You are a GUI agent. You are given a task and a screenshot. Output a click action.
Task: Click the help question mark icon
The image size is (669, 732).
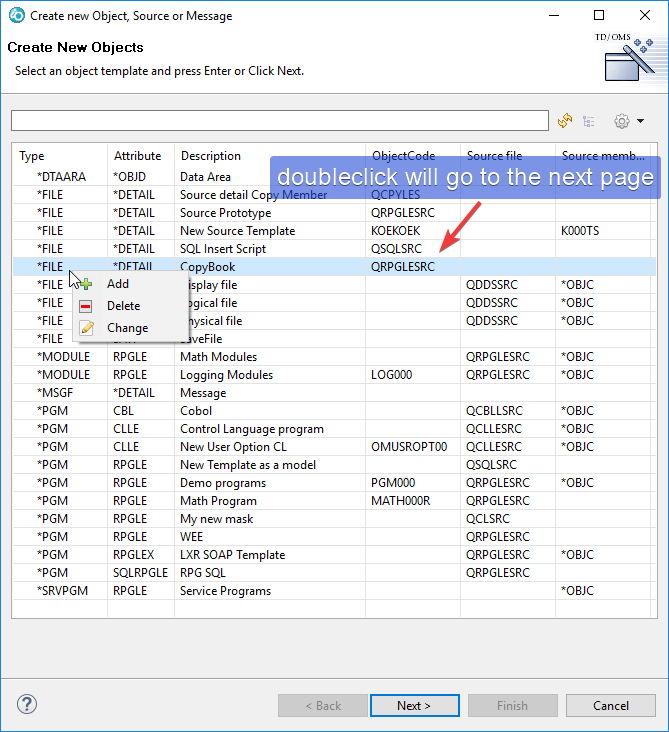tap(28, 705)
